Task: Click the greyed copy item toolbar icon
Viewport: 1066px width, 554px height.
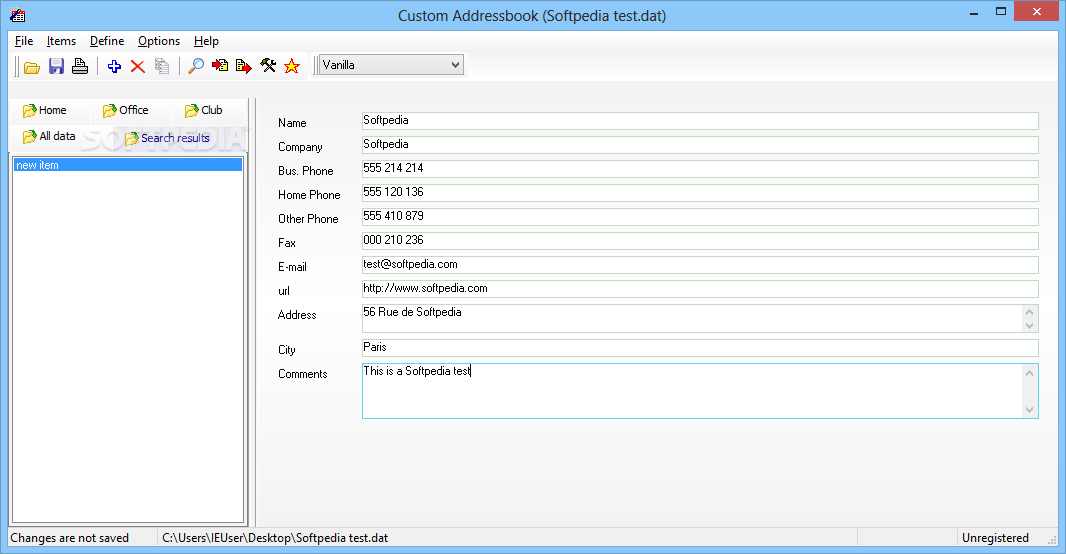Action: point(162,66)
